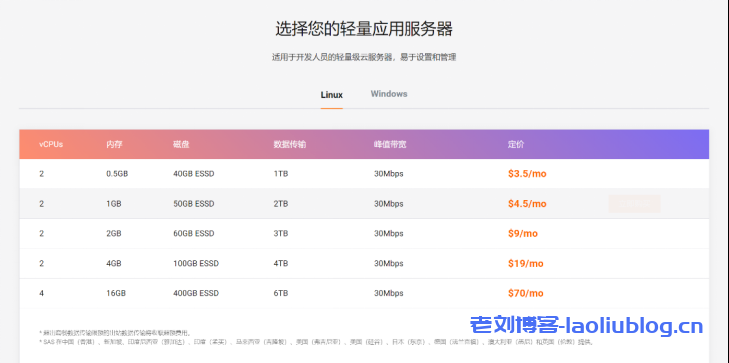Click the $3.5/mo price
The width and height of the screenshot is (729, 363).
[x=527, y=174]
